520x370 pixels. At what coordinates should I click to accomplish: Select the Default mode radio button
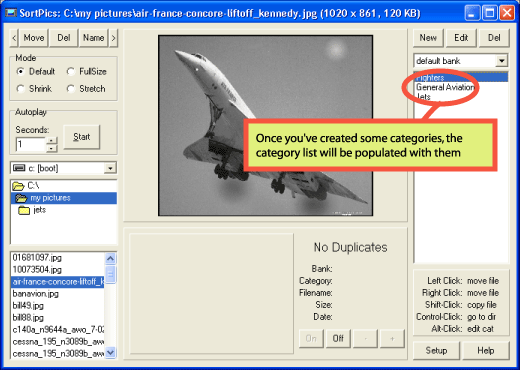pyautogui.click(x=21, y=72)
